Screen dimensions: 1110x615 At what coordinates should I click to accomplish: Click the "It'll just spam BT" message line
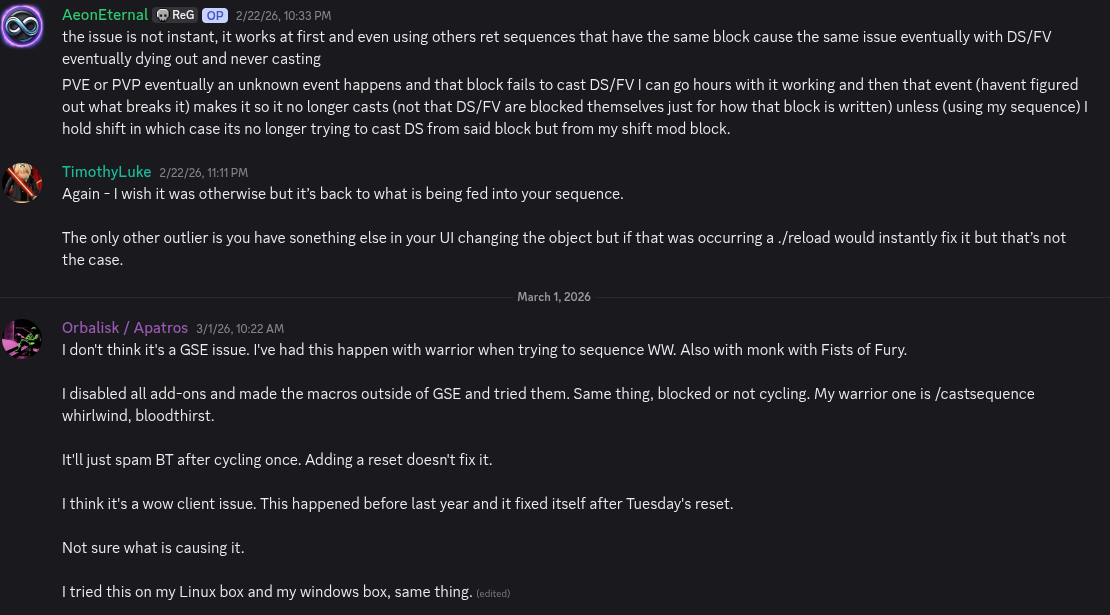(277, 460)
